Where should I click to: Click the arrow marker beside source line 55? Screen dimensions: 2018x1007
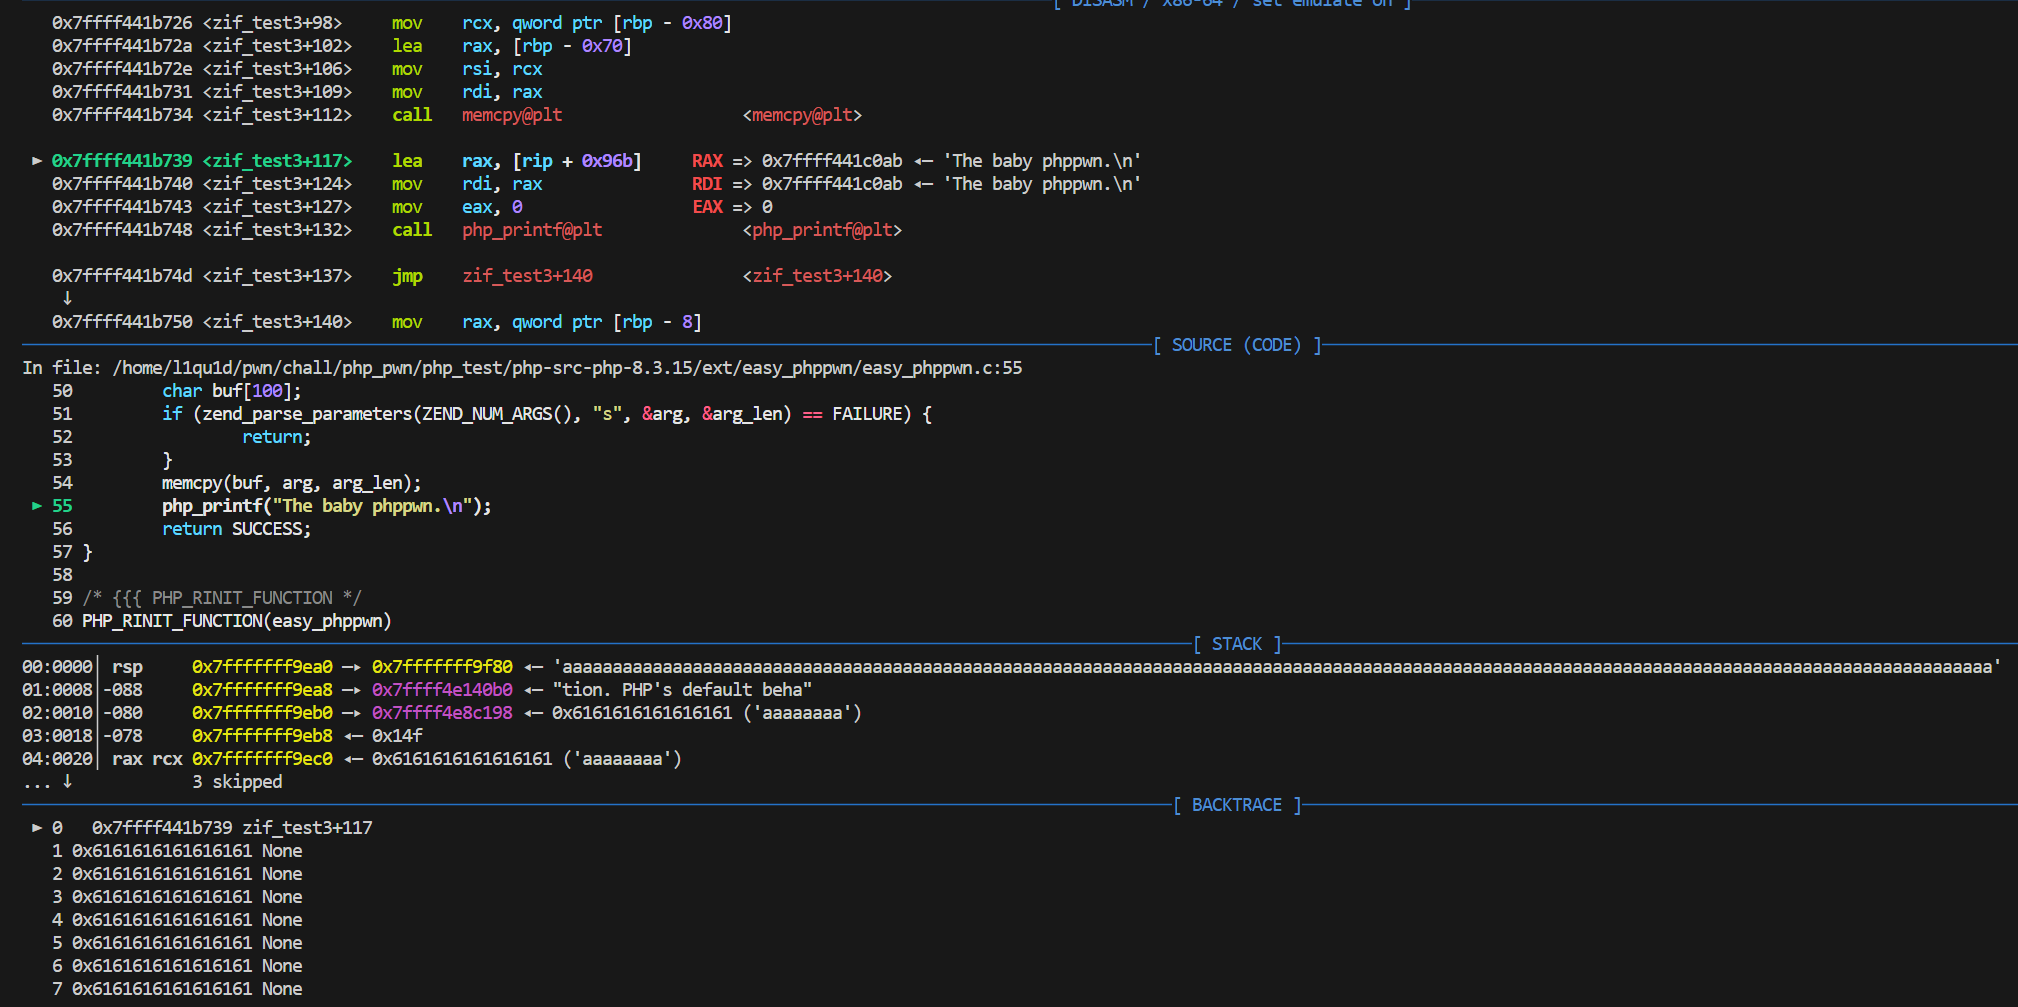(37, 506)
